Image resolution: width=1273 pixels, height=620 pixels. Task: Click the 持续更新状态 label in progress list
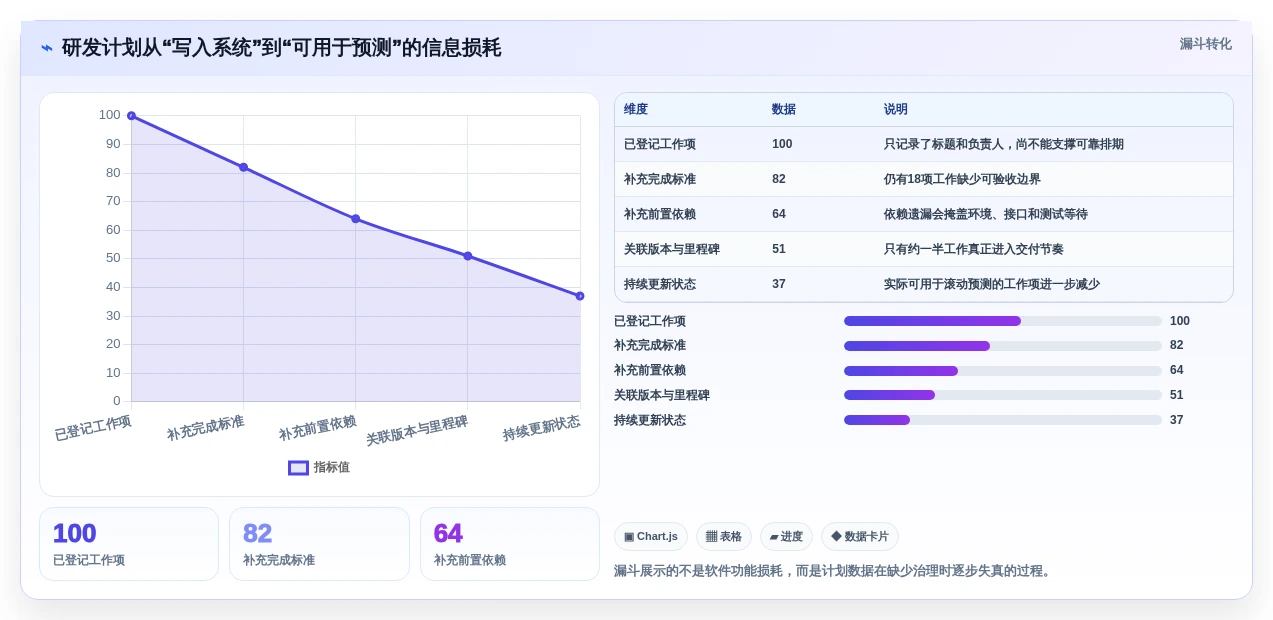coord(650,420)
